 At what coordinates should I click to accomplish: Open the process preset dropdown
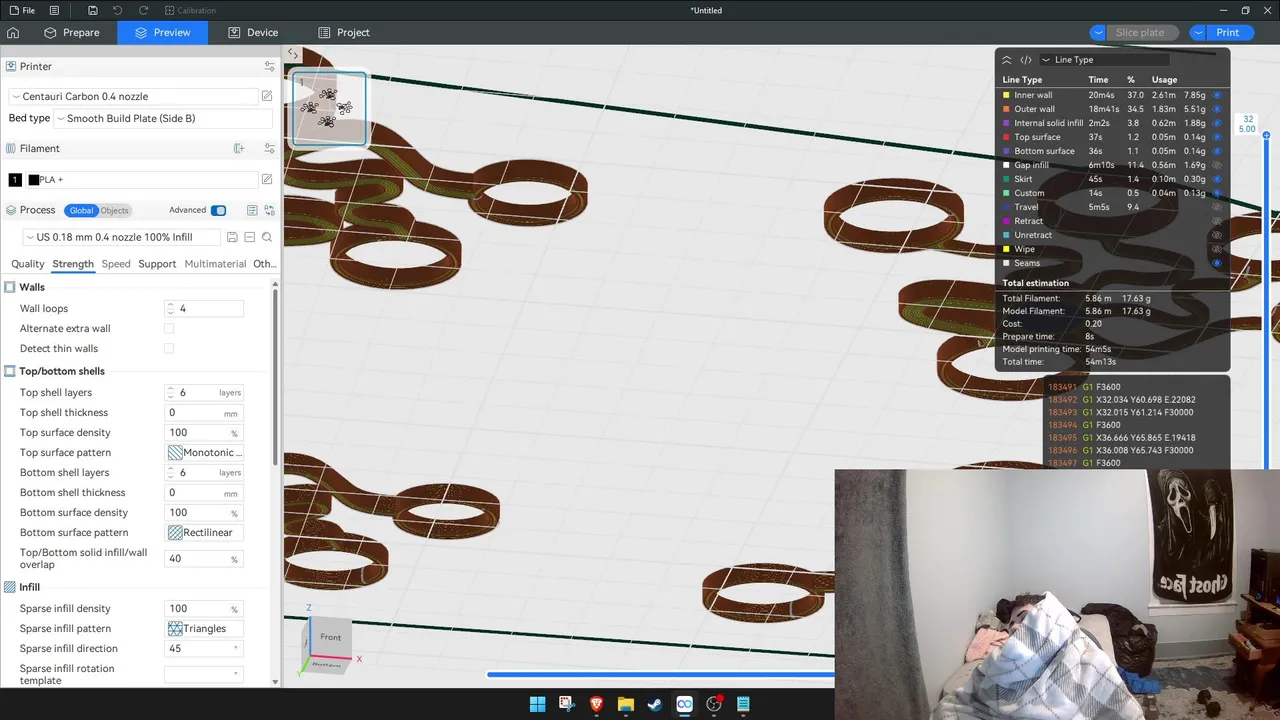pos(122,237)
